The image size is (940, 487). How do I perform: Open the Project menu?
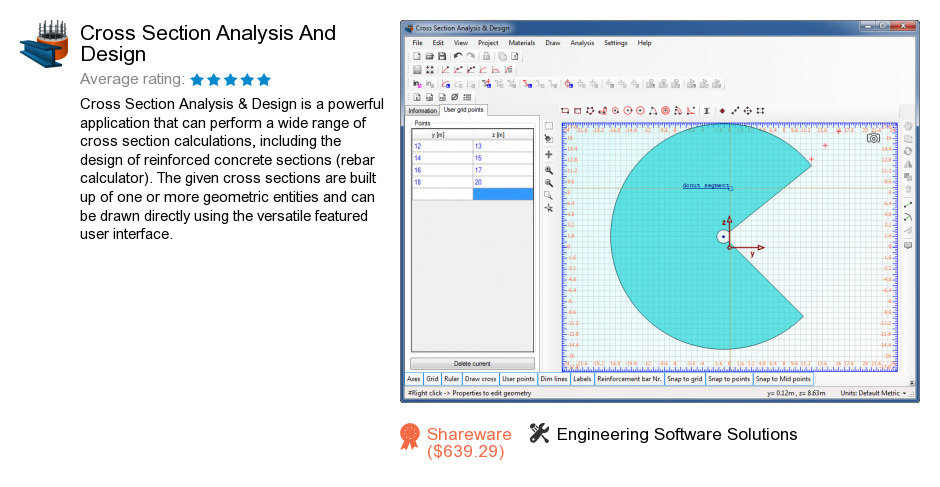point(488,43)
